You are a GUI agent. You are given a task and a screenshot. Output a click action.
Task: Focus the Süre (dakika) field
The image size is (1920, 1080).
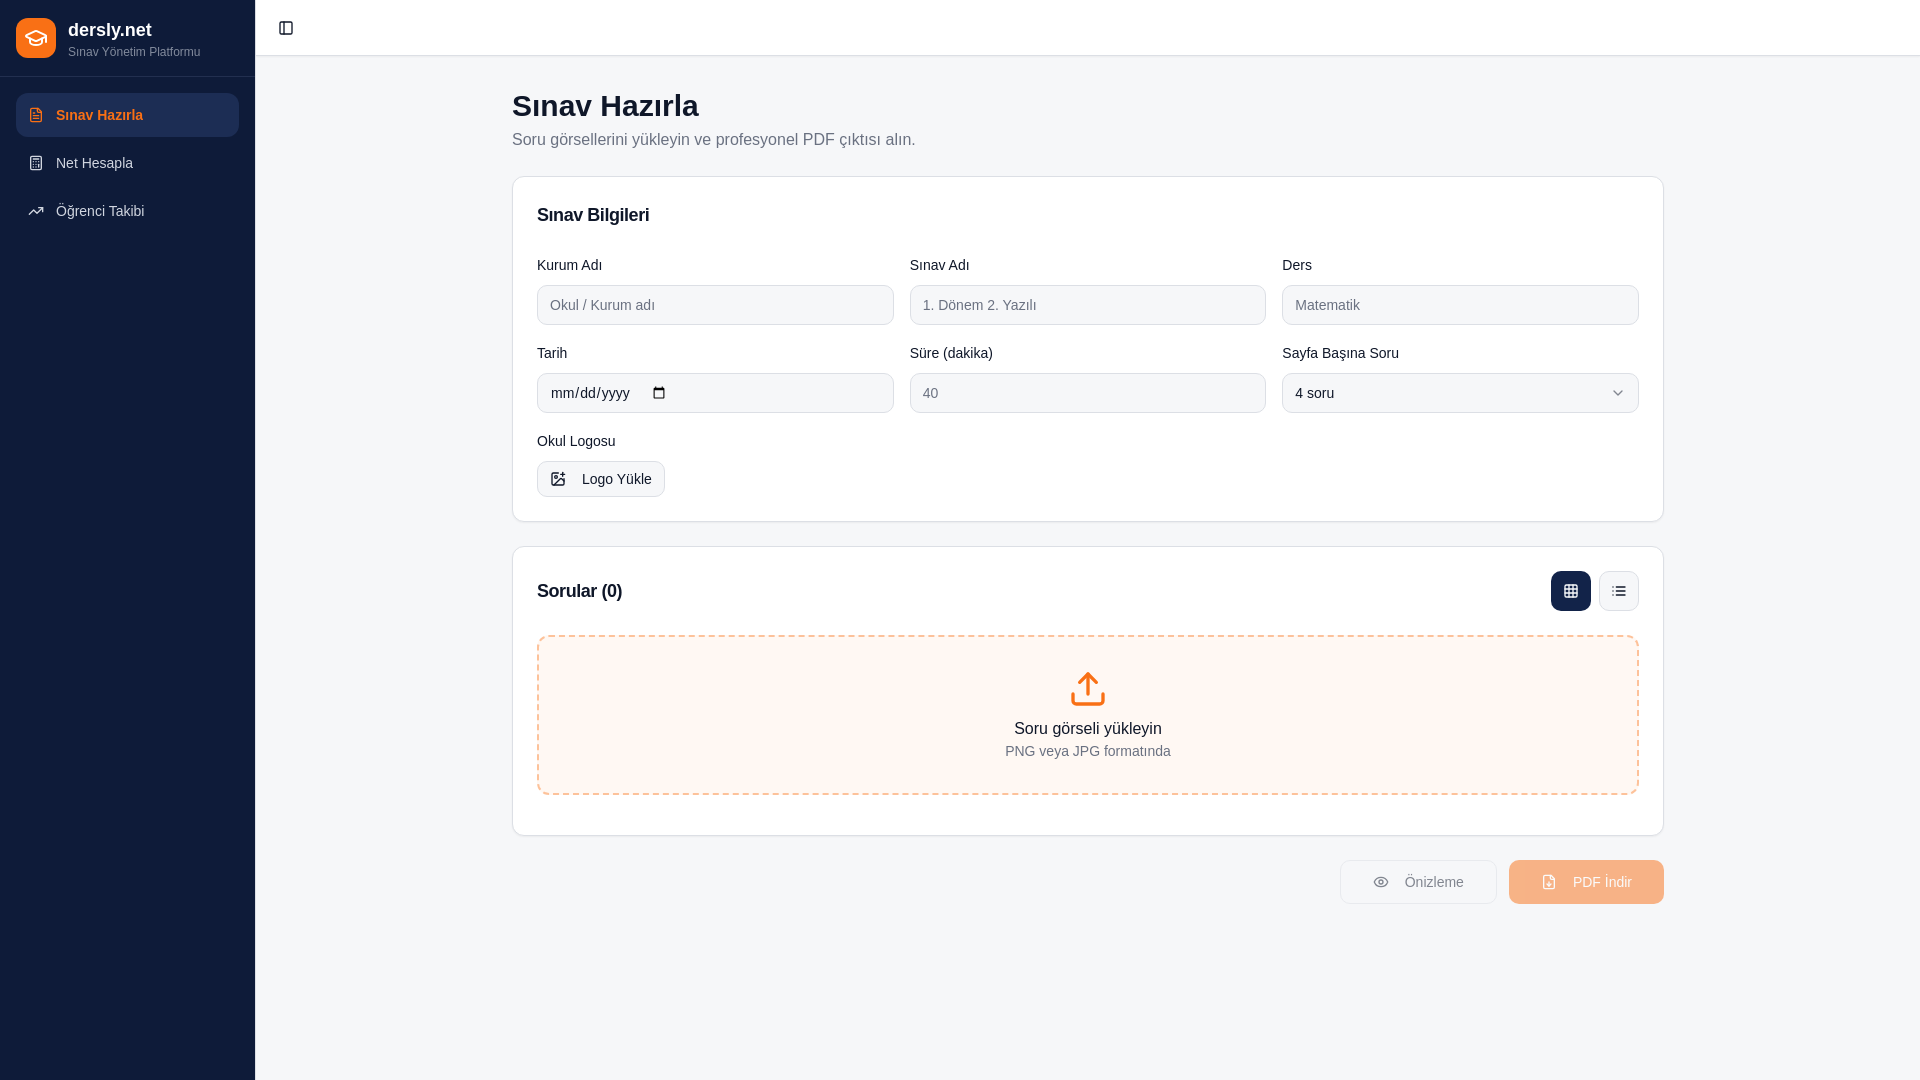[1087, 393]
